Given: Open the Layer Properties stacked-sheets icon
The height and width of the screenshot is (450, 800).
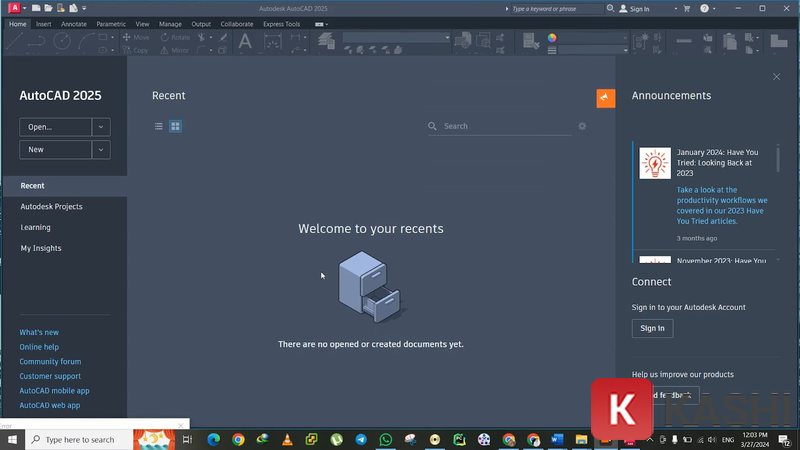Looking at the screenshot, I should point(326,41).
